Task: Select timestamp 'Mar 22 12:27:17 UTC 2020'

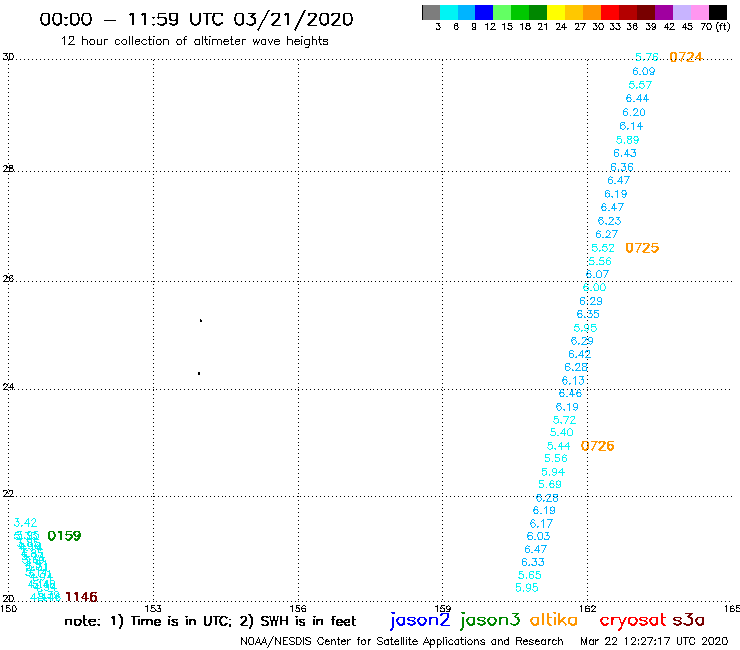Action: tap(654, 641)
